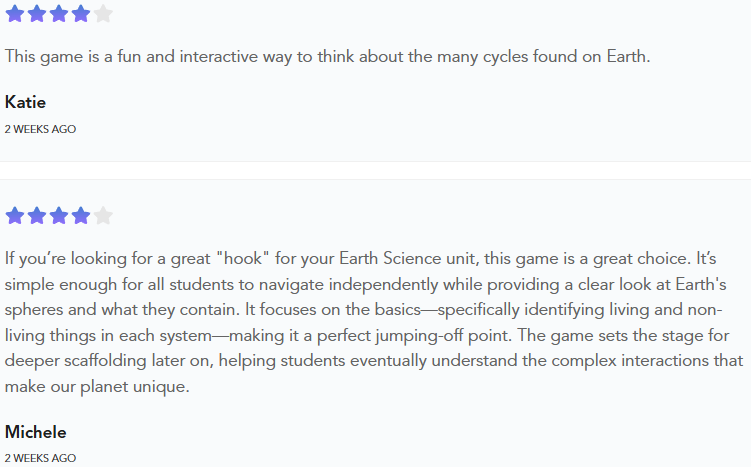Screen dimensions: 751x467
Task: Click Katie's review text about Earth cycles
Action: pos(328,56)
